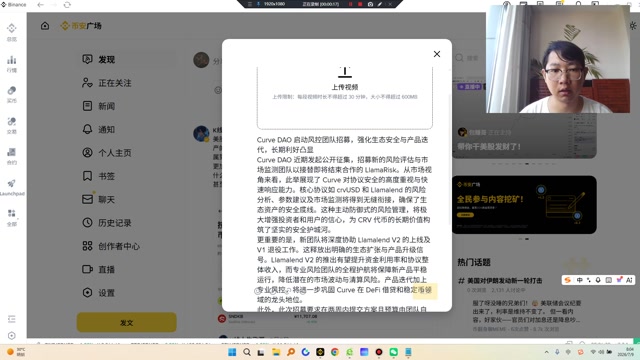
Task: Click the microphone icon on input method toolbar
Action: 598,280
